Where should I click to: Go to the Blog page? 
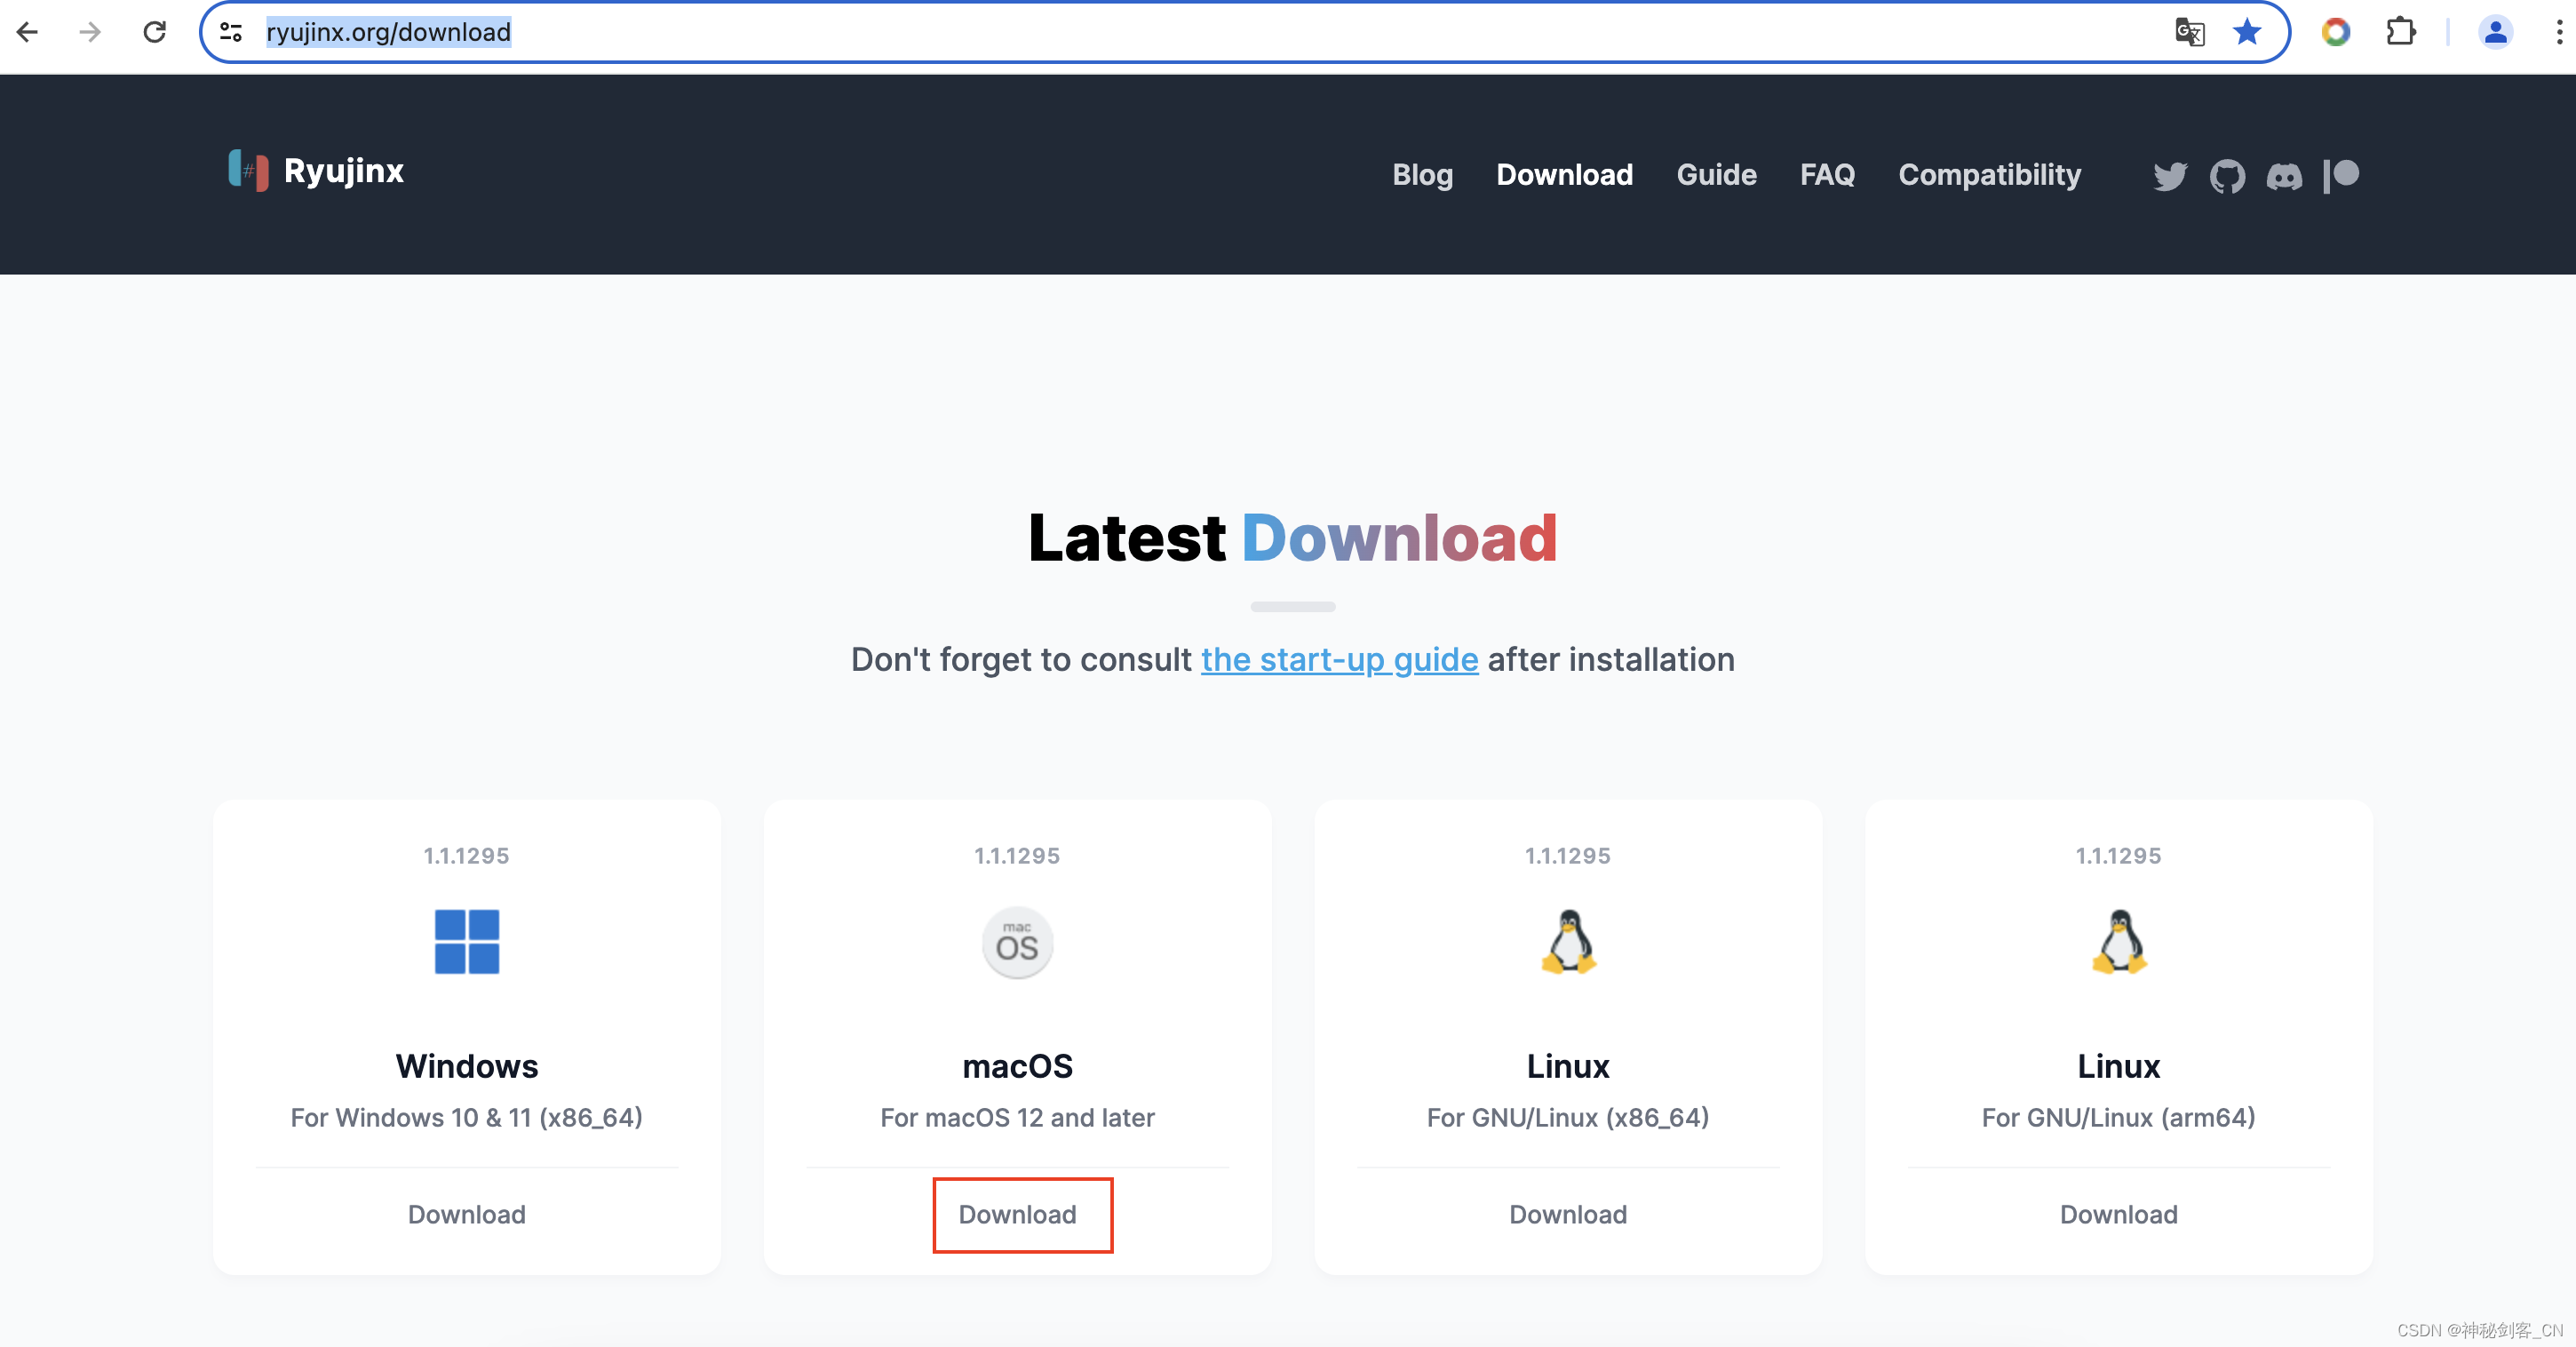pos(1422,175)
